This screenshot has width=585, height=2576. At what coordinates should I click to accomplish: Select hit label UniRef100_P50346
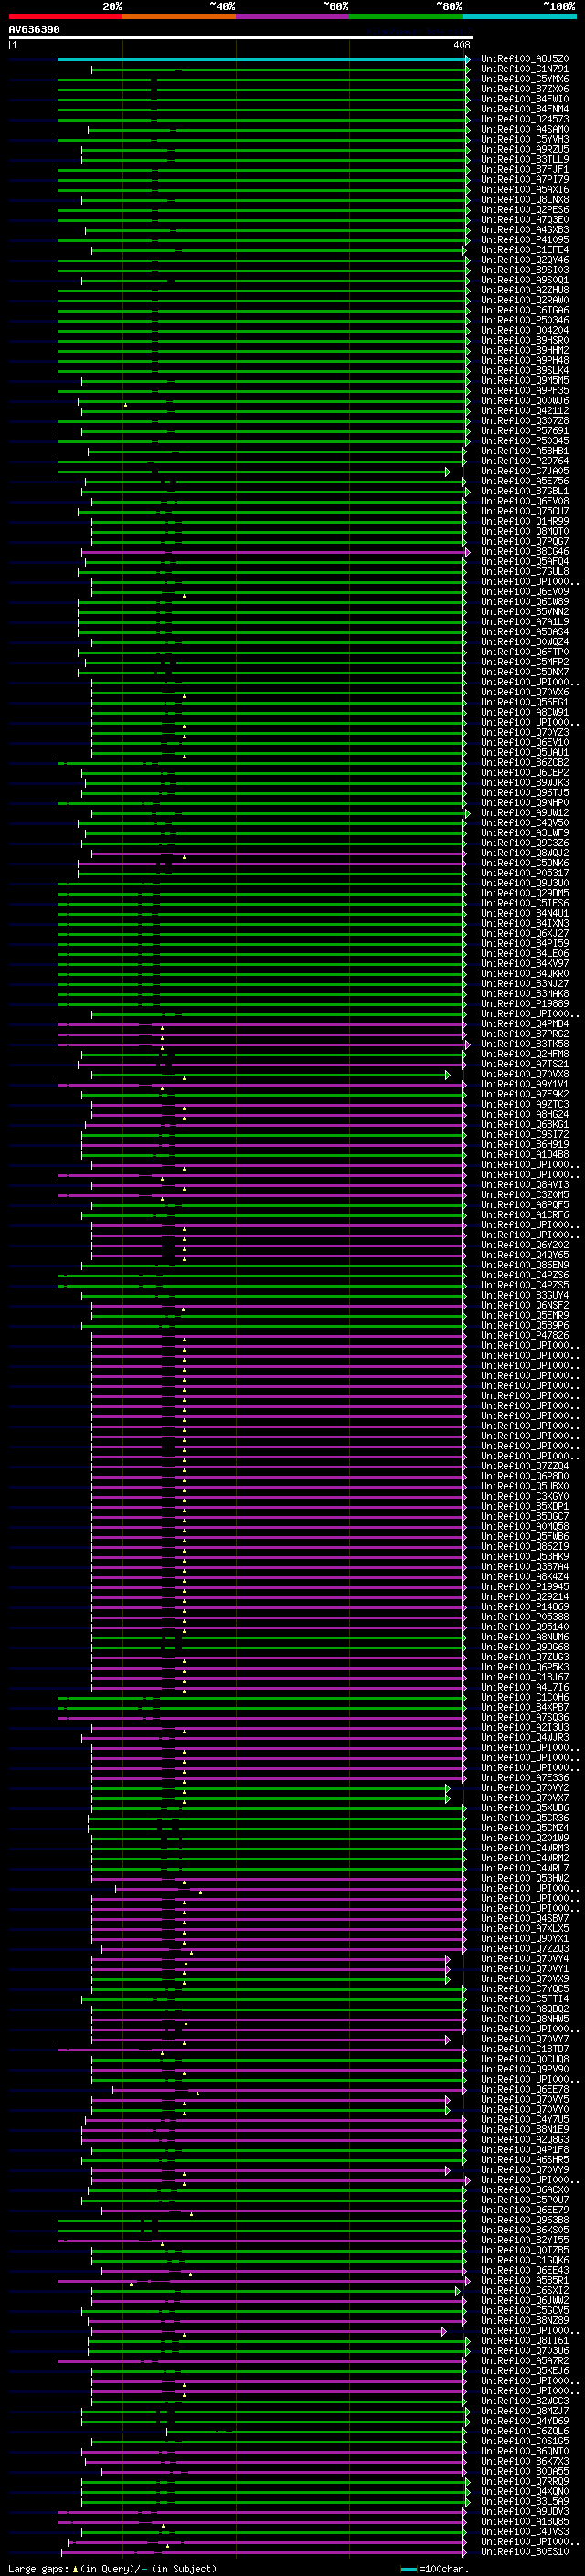pos(525,320)
